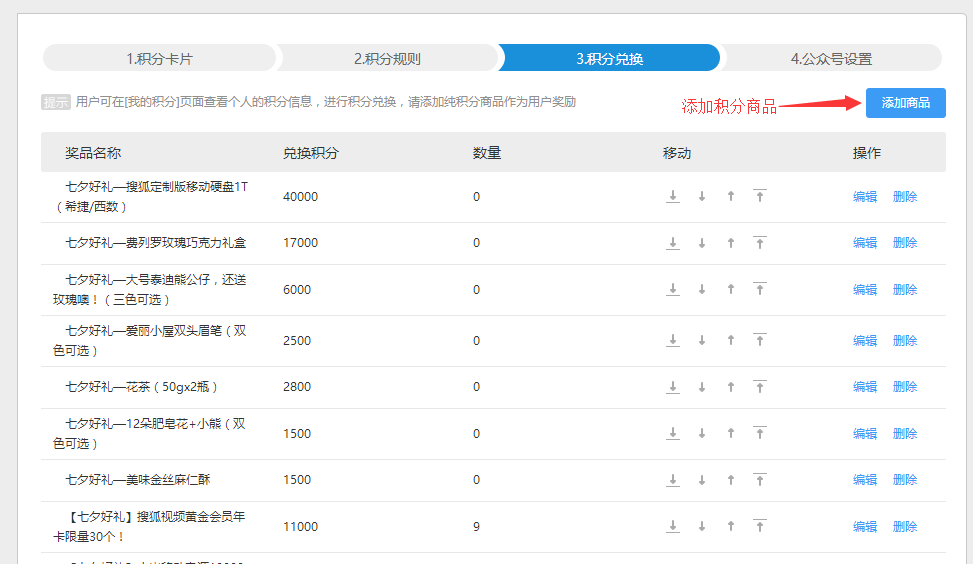Image resolution: width=973 pixels, height=564 pixels.
Task: Move the 搜狐视频 membership prize to top
Action: [x=760, y=527]
